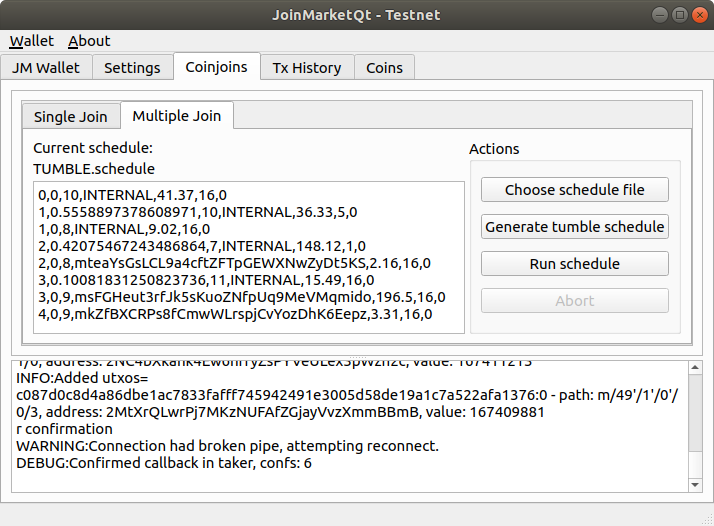Select the Multiple Join tab

(177, 116)
